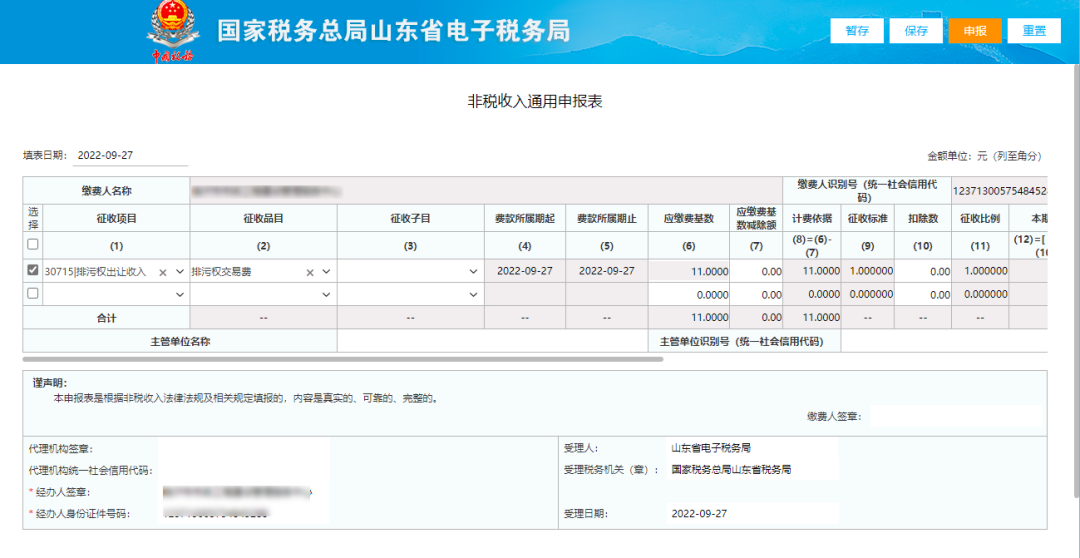Click the 国家税务总局山东省电子税务局 banner title
1080x558 pixels.
pos(393,32)
